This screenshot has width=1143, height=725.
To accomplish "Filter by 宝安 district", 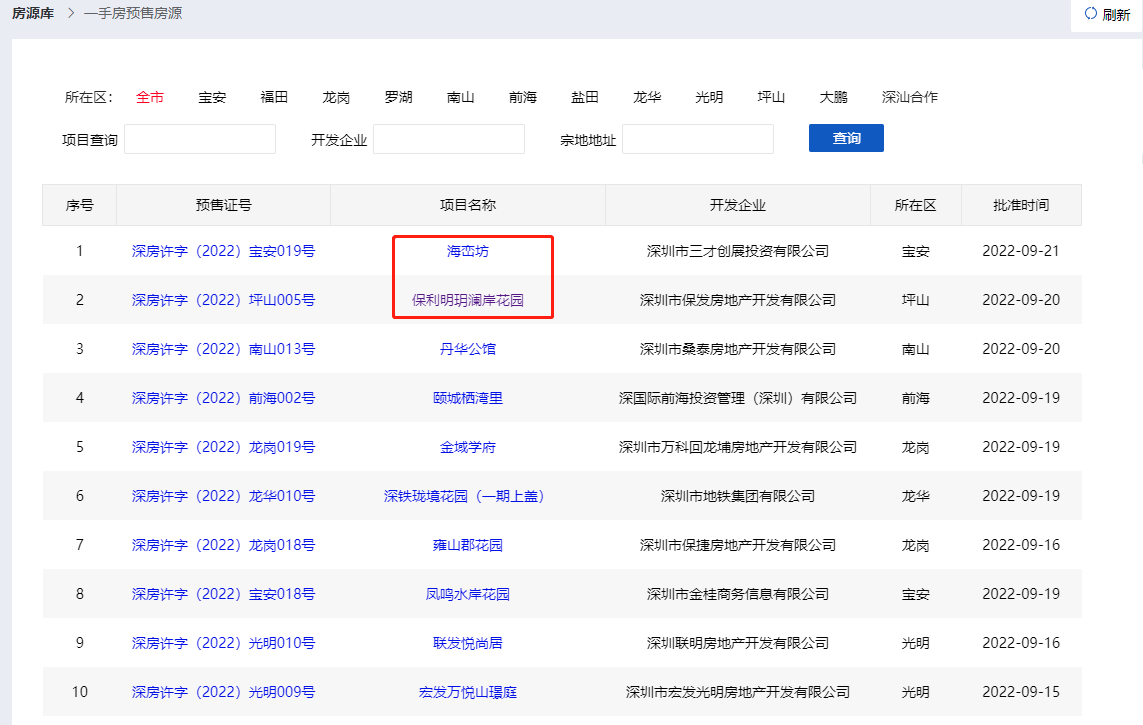I will [212, 97].
